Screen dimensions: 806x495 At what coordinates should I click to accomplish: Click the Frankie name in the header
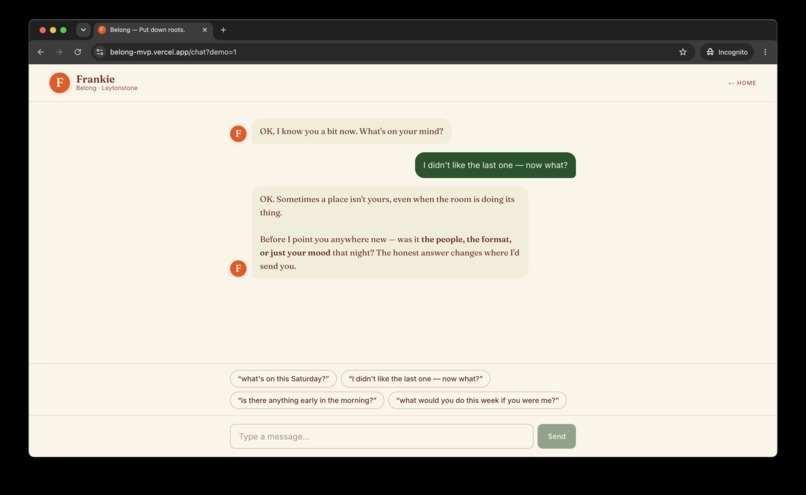coord(96,79)
